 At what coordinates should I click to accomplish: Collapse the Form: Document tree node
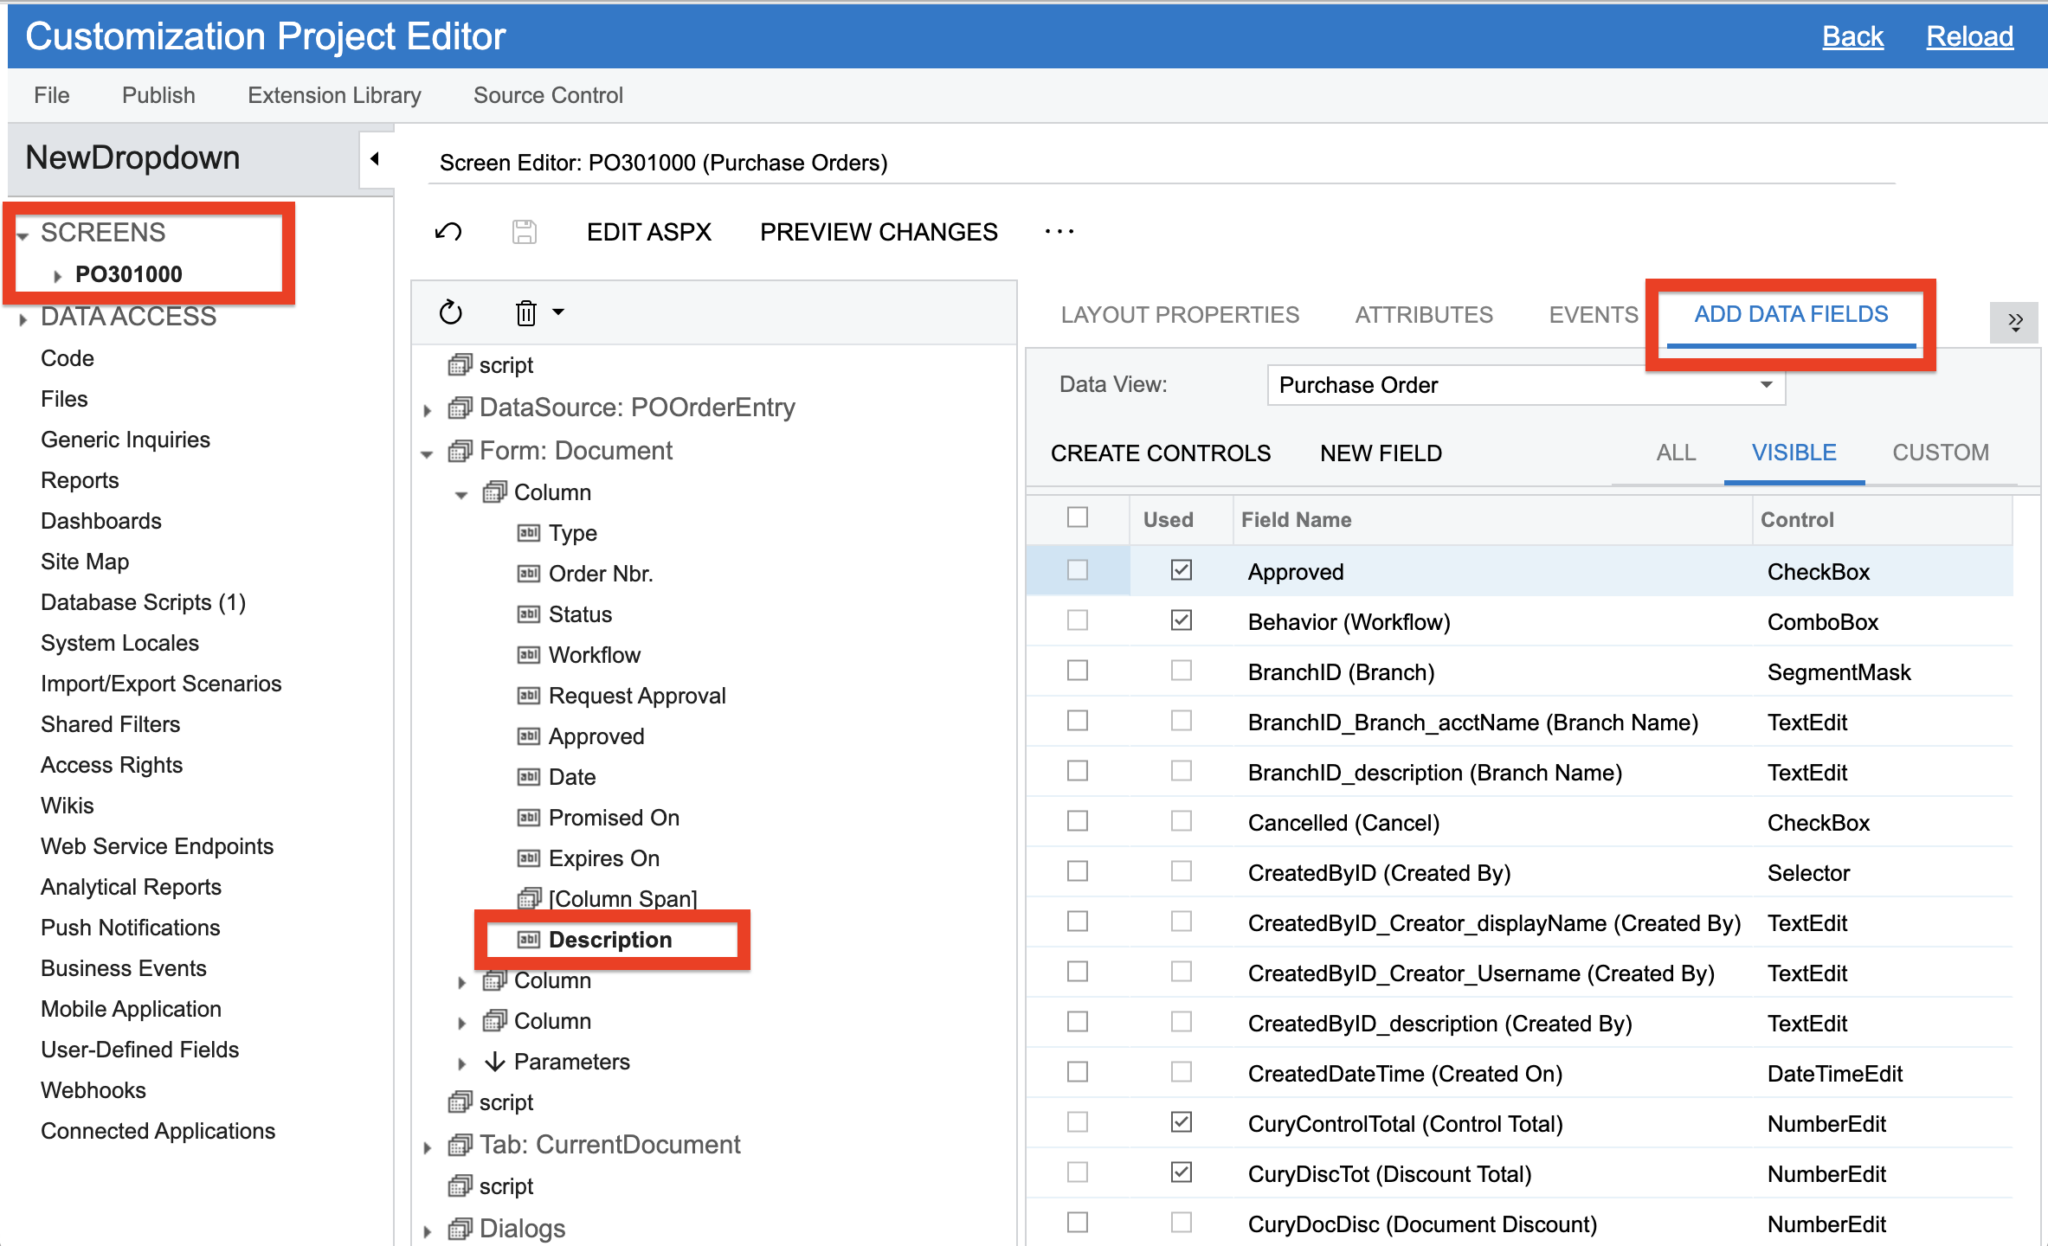pos(428,451)
